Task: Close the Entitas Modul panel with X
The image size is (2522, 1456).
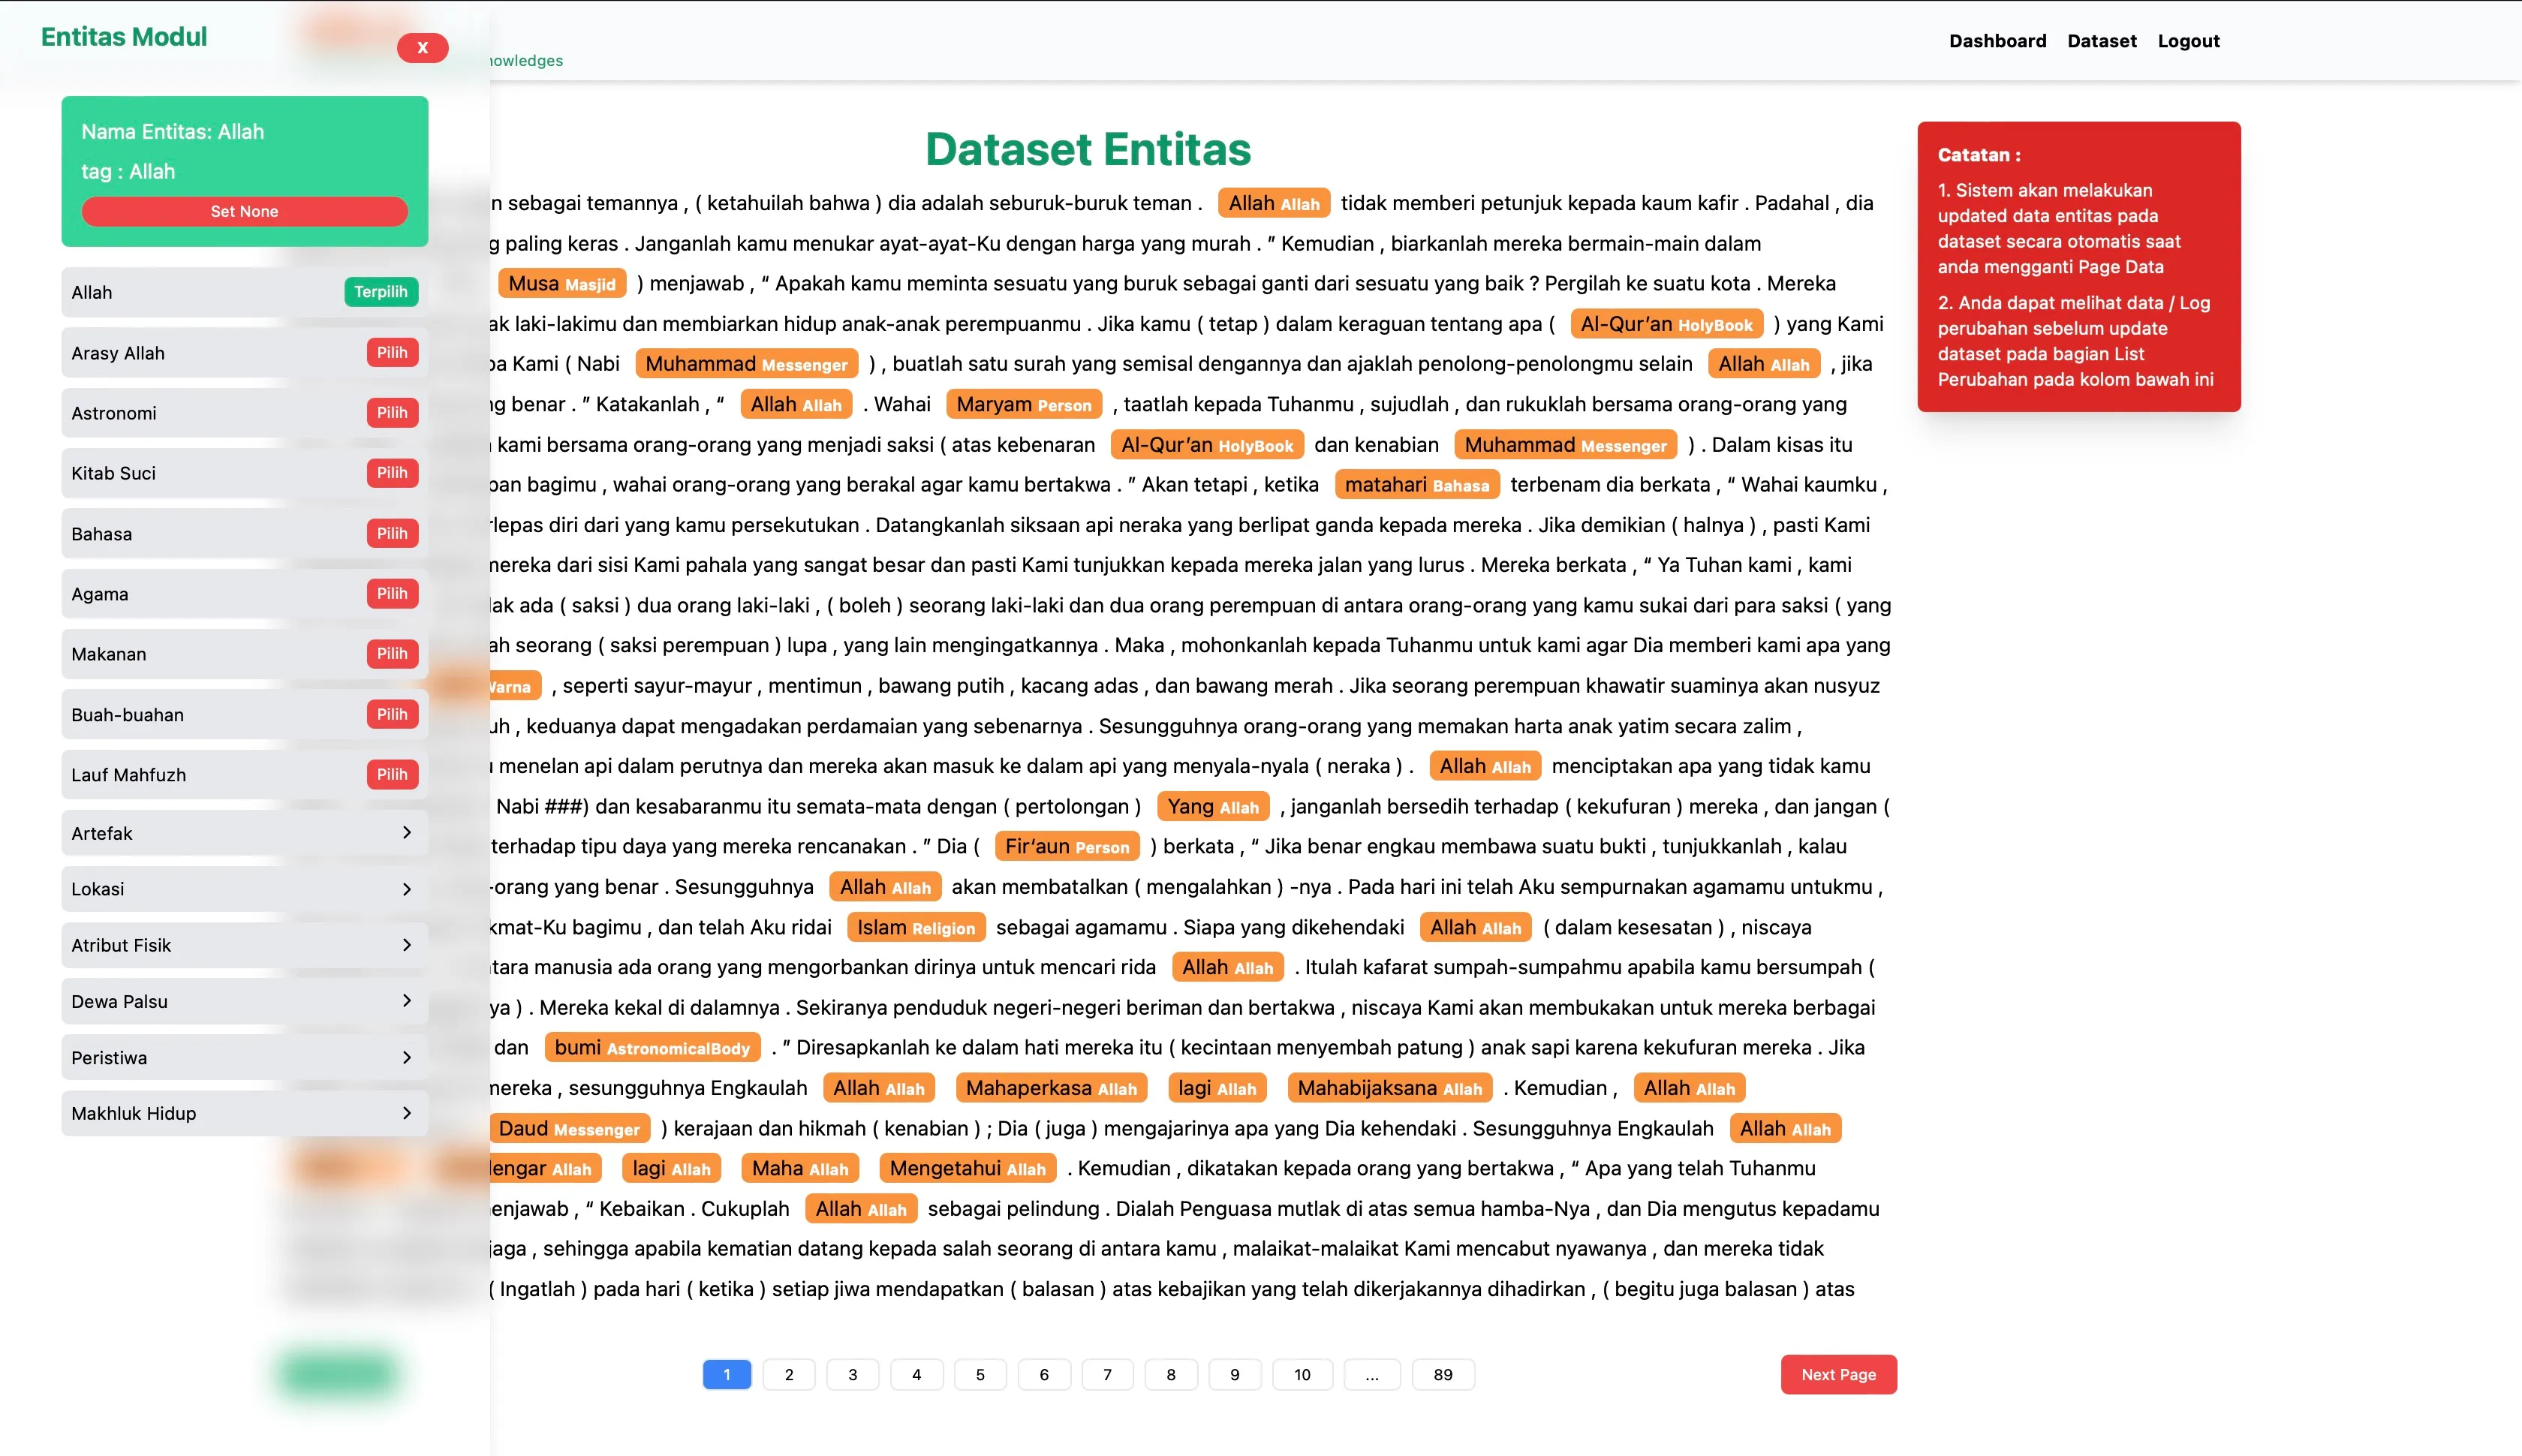Action: [x=422, y=47]
